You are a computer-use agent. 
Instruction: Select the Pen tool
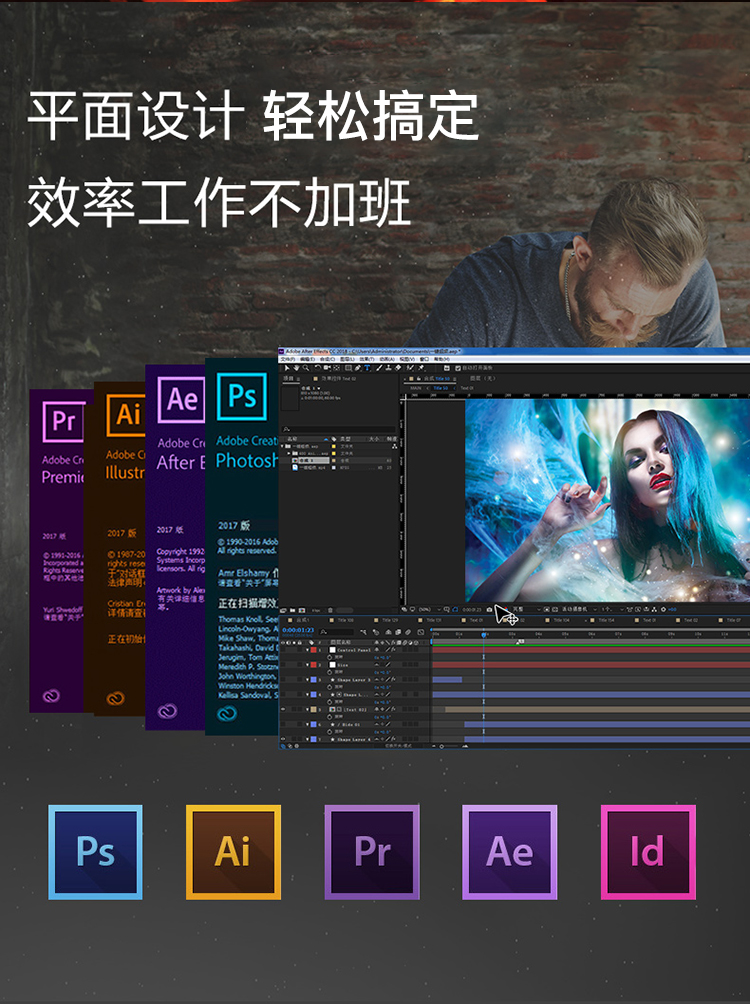357,368
